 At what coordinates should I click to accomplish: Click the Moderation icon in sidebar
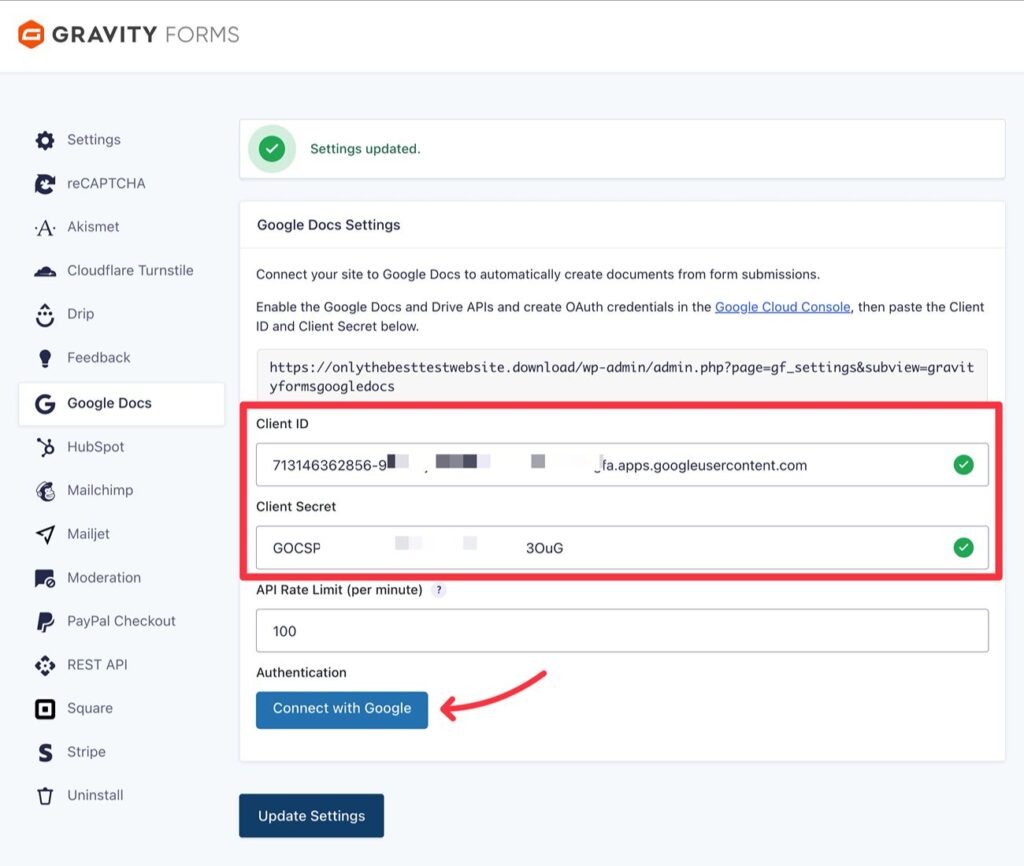[x=45, y=578]
